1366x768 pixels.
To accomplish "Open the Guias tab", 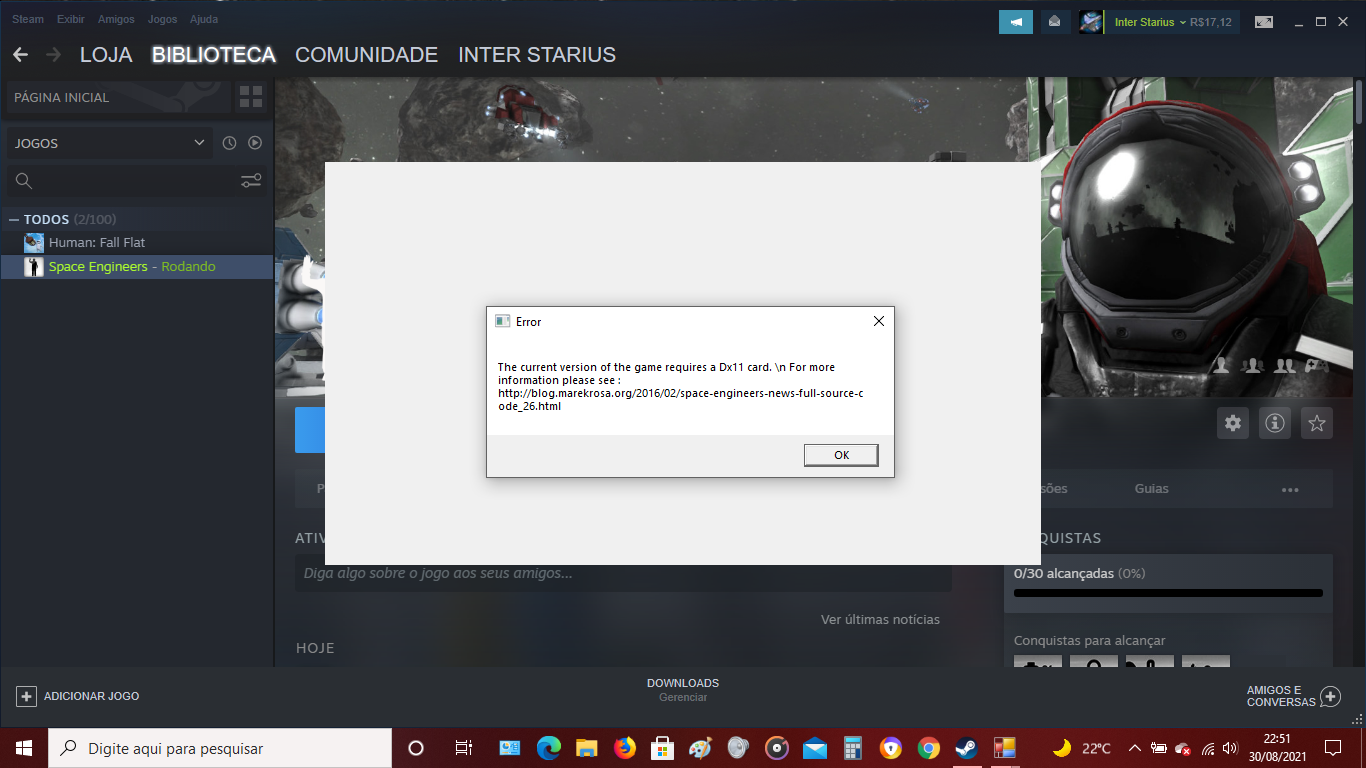I will tap(1152, 489).
